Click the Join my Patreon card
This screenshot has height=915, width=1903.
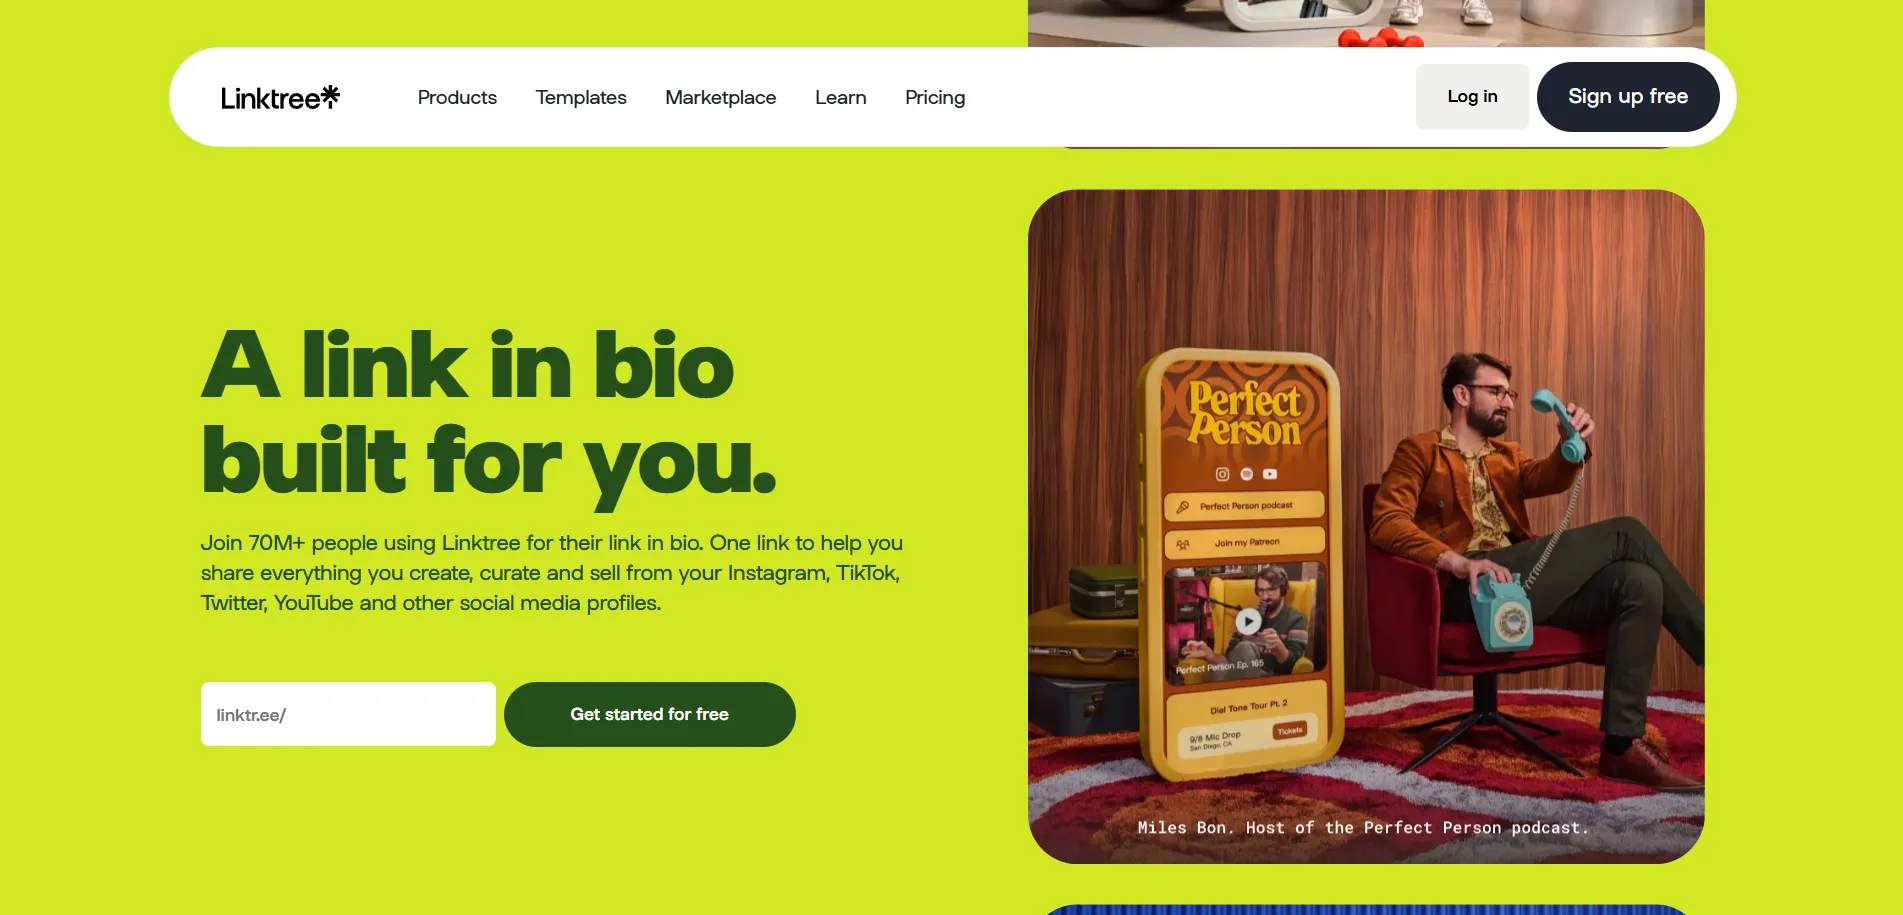pyautogui.click(x=1245, y=543)
